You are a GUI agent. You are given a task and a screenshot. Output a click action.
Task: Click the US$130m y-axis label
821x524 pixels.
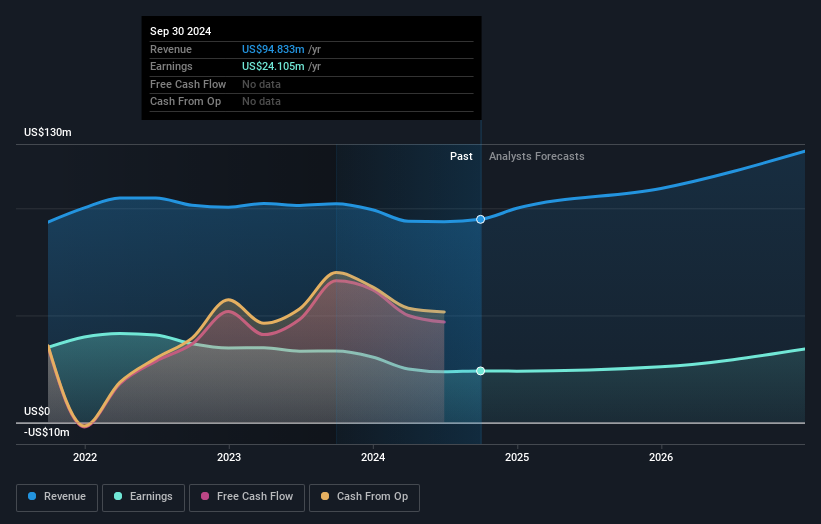[x=48, y=132]
